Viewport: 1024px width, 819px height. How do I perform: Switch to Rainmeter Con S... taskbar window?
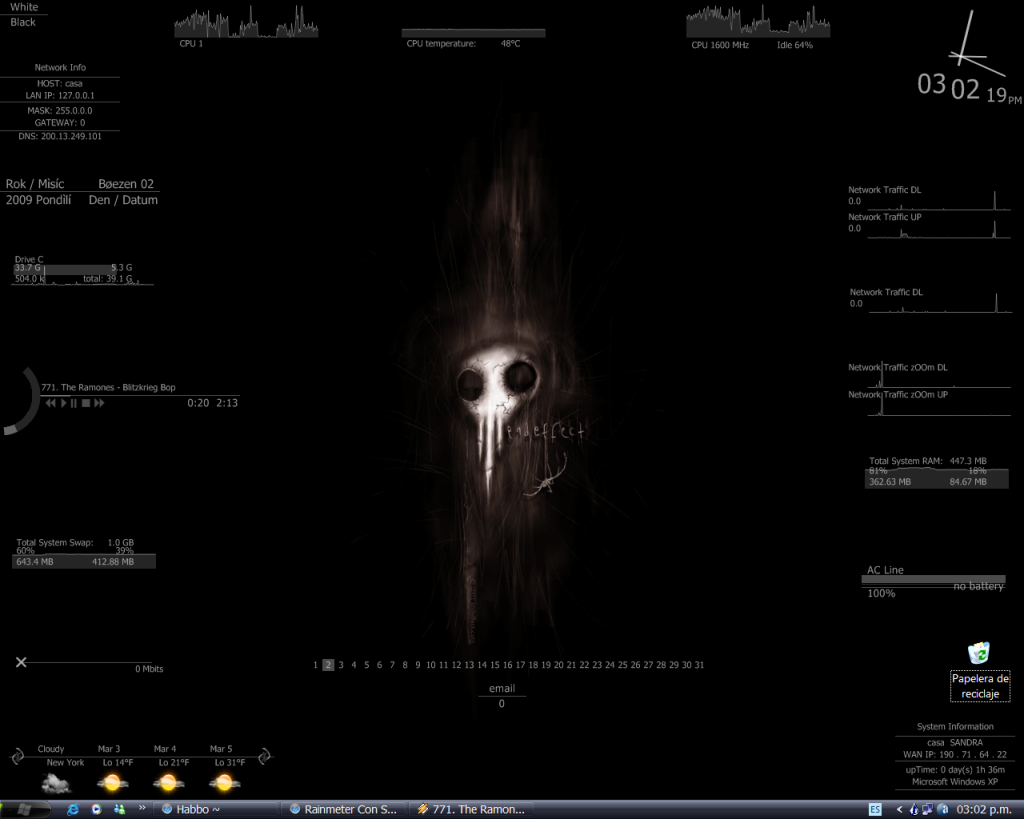pyautogui.click(x=344, y=809)
